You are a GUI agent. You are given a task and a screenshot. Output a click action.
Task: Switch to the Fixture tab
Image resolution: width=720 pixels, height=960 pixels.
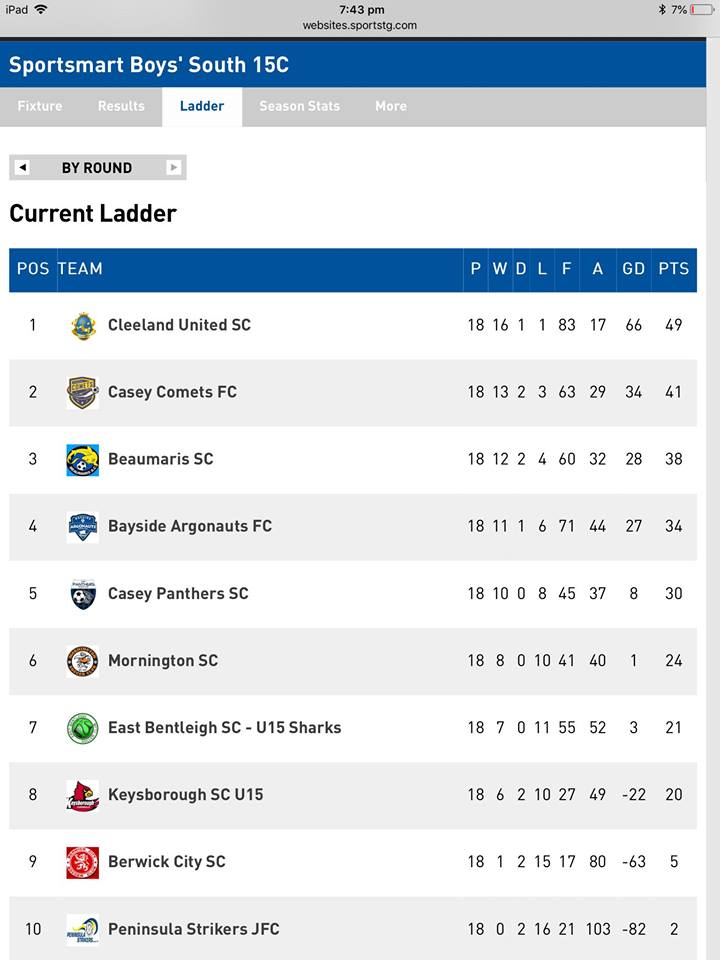pos(40,106)
